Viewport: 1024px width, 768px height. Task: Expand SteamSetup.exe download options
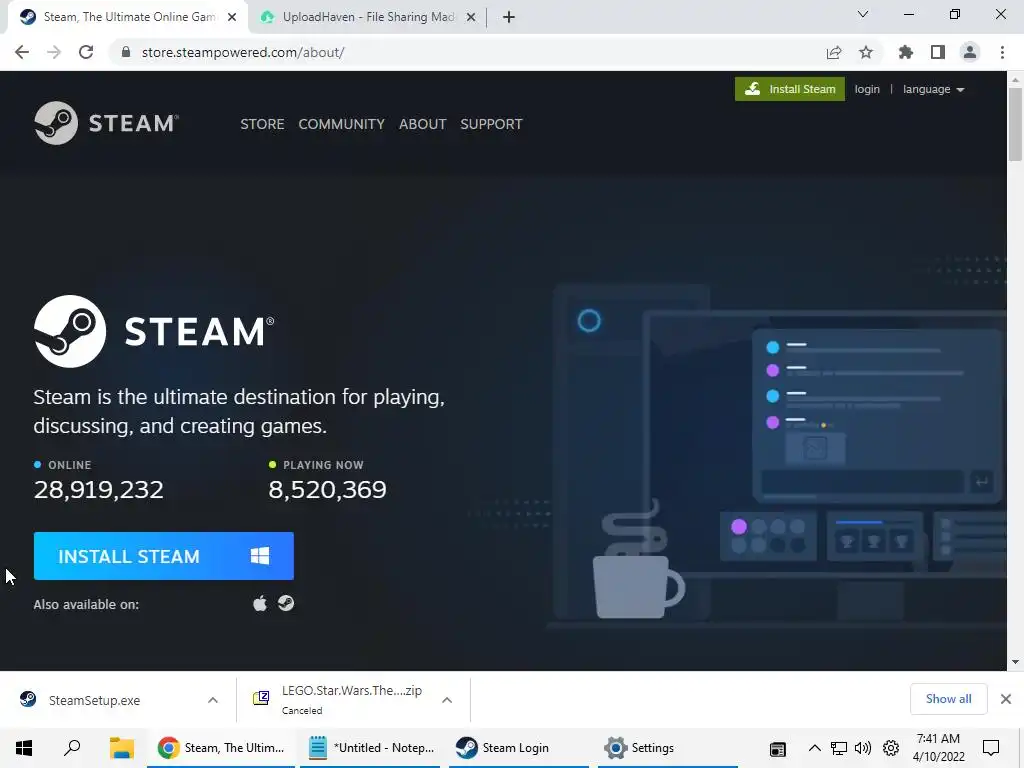point(213,700)
